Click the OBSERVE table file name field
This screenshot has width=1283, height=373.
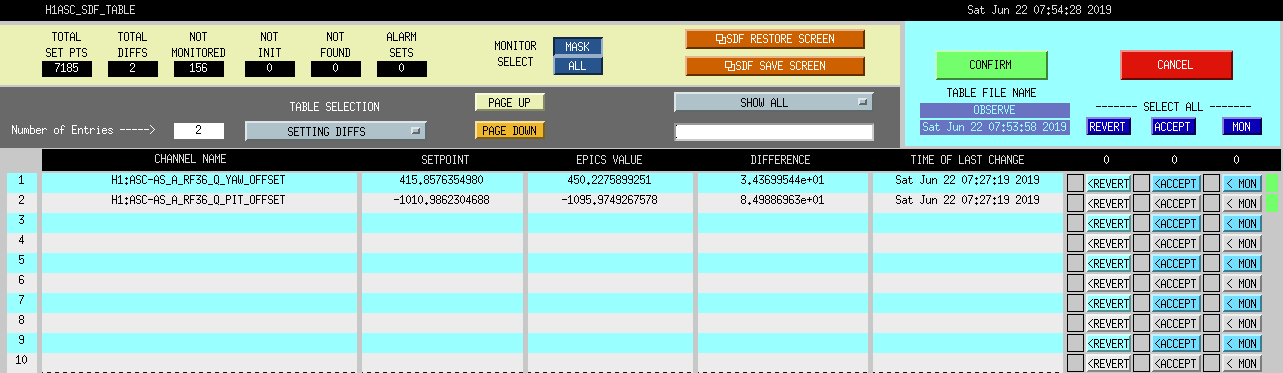click(995, 110)
